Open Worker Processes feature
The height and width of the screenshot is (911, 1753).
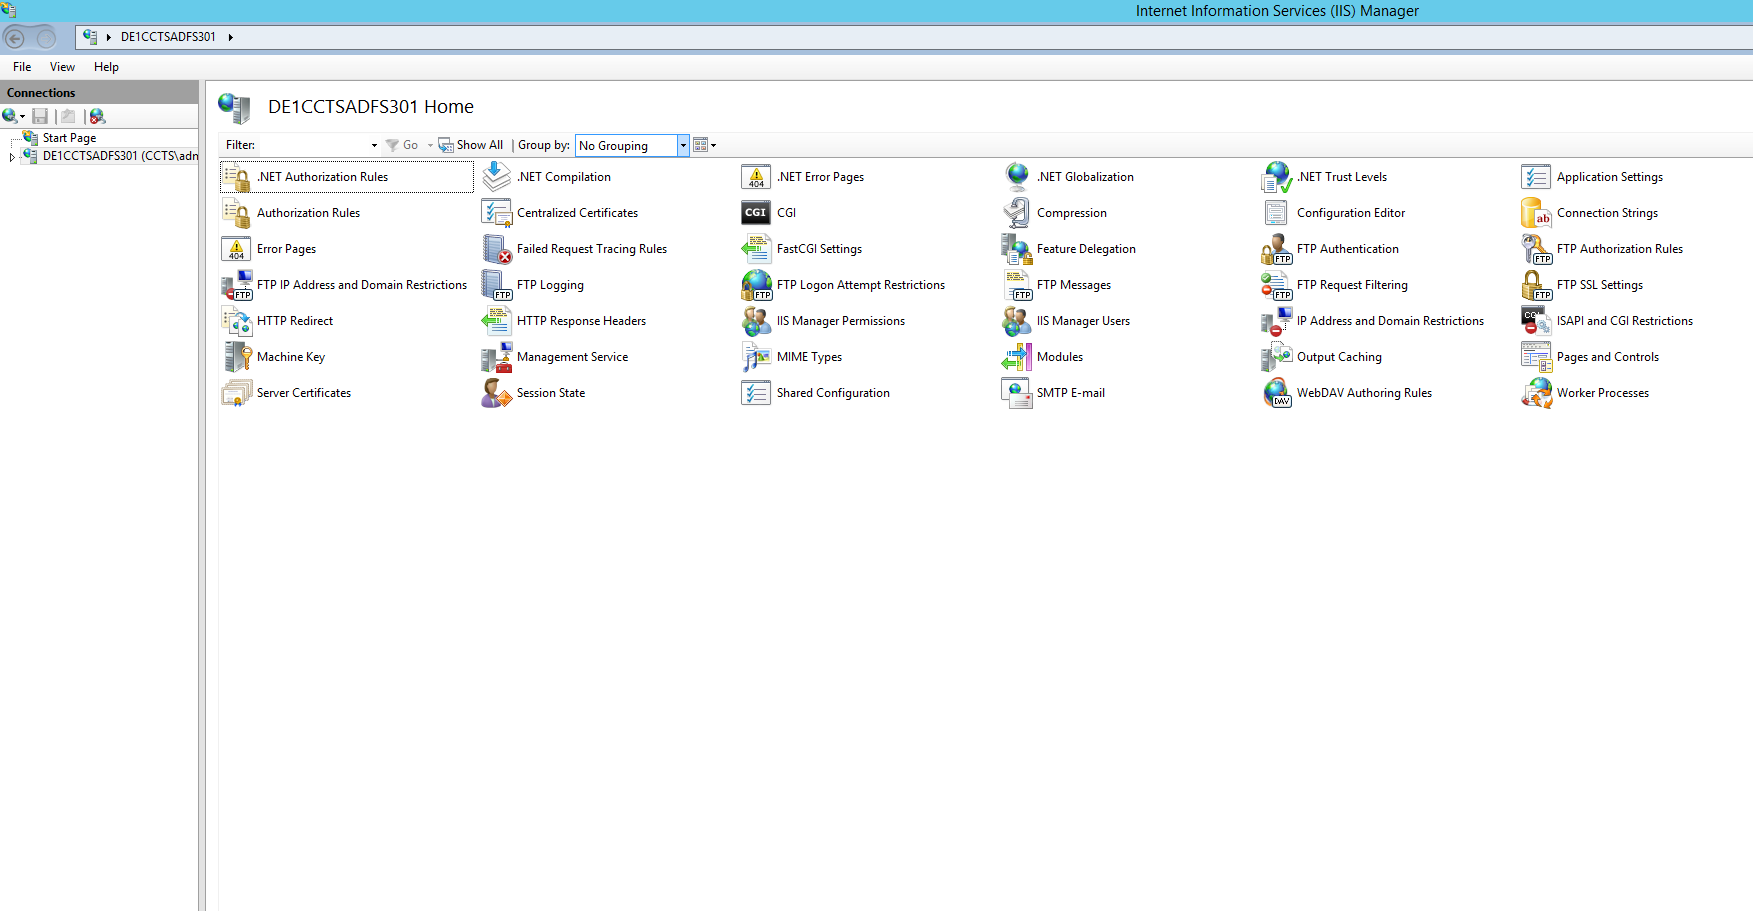(1586, 393)
